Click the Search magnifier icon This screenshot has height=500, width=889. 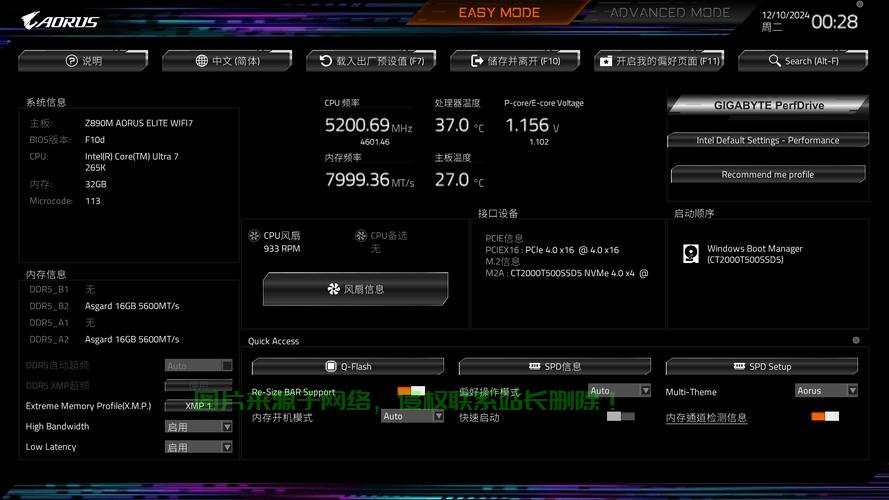click(774, 60)
